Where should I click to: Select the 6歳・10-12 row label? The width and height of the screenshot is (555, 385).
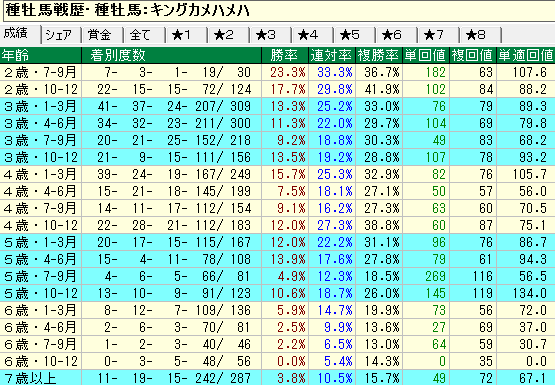click(40, 361)
